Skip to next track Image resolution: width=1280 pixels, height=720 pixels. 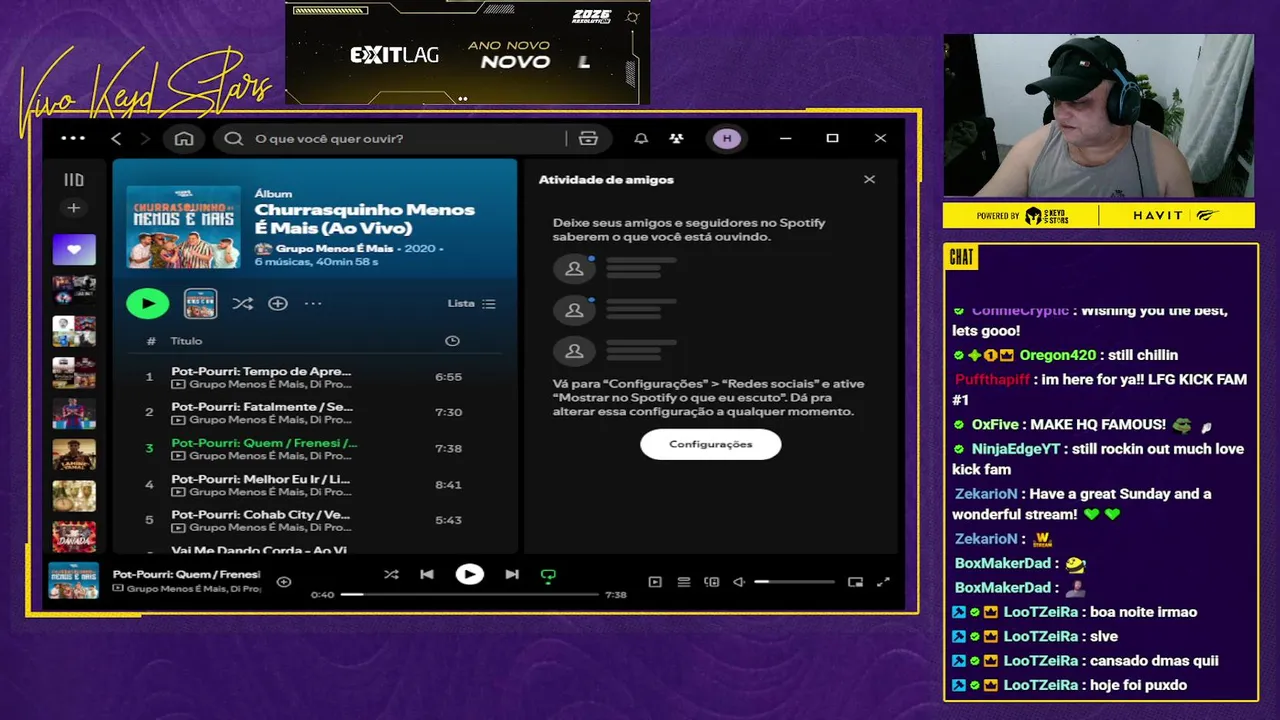click(x=512, y=574)
